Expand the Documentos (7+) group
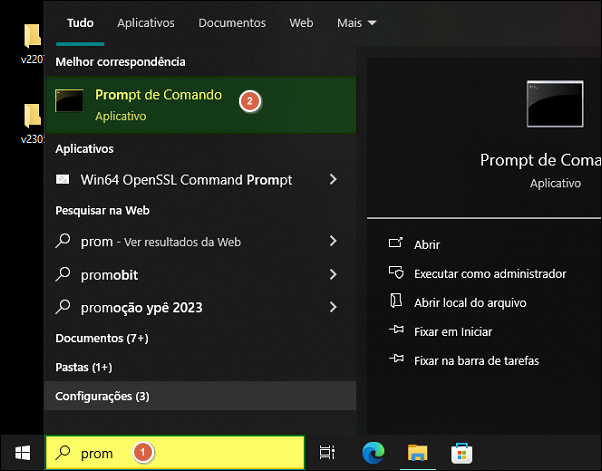 pyautogui.click(x=102, y=338)
